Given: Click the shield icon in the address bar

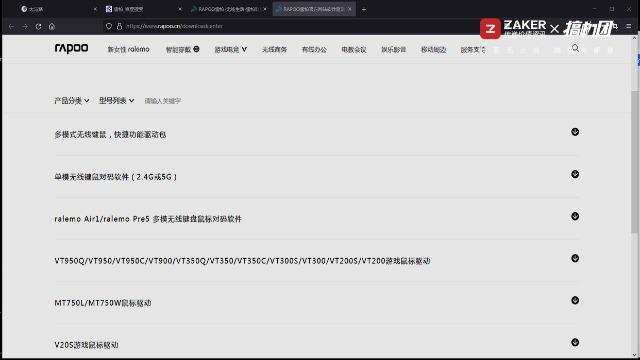Looking at the screenshot, I should [109, 26].
